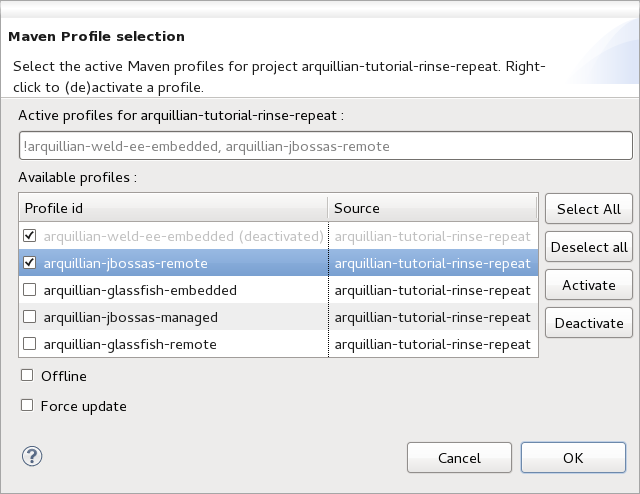Screen dimensions: 640x494
Task: Enable arquillian-jbossas-managed profile checkbox
Action: pos(29,317)
